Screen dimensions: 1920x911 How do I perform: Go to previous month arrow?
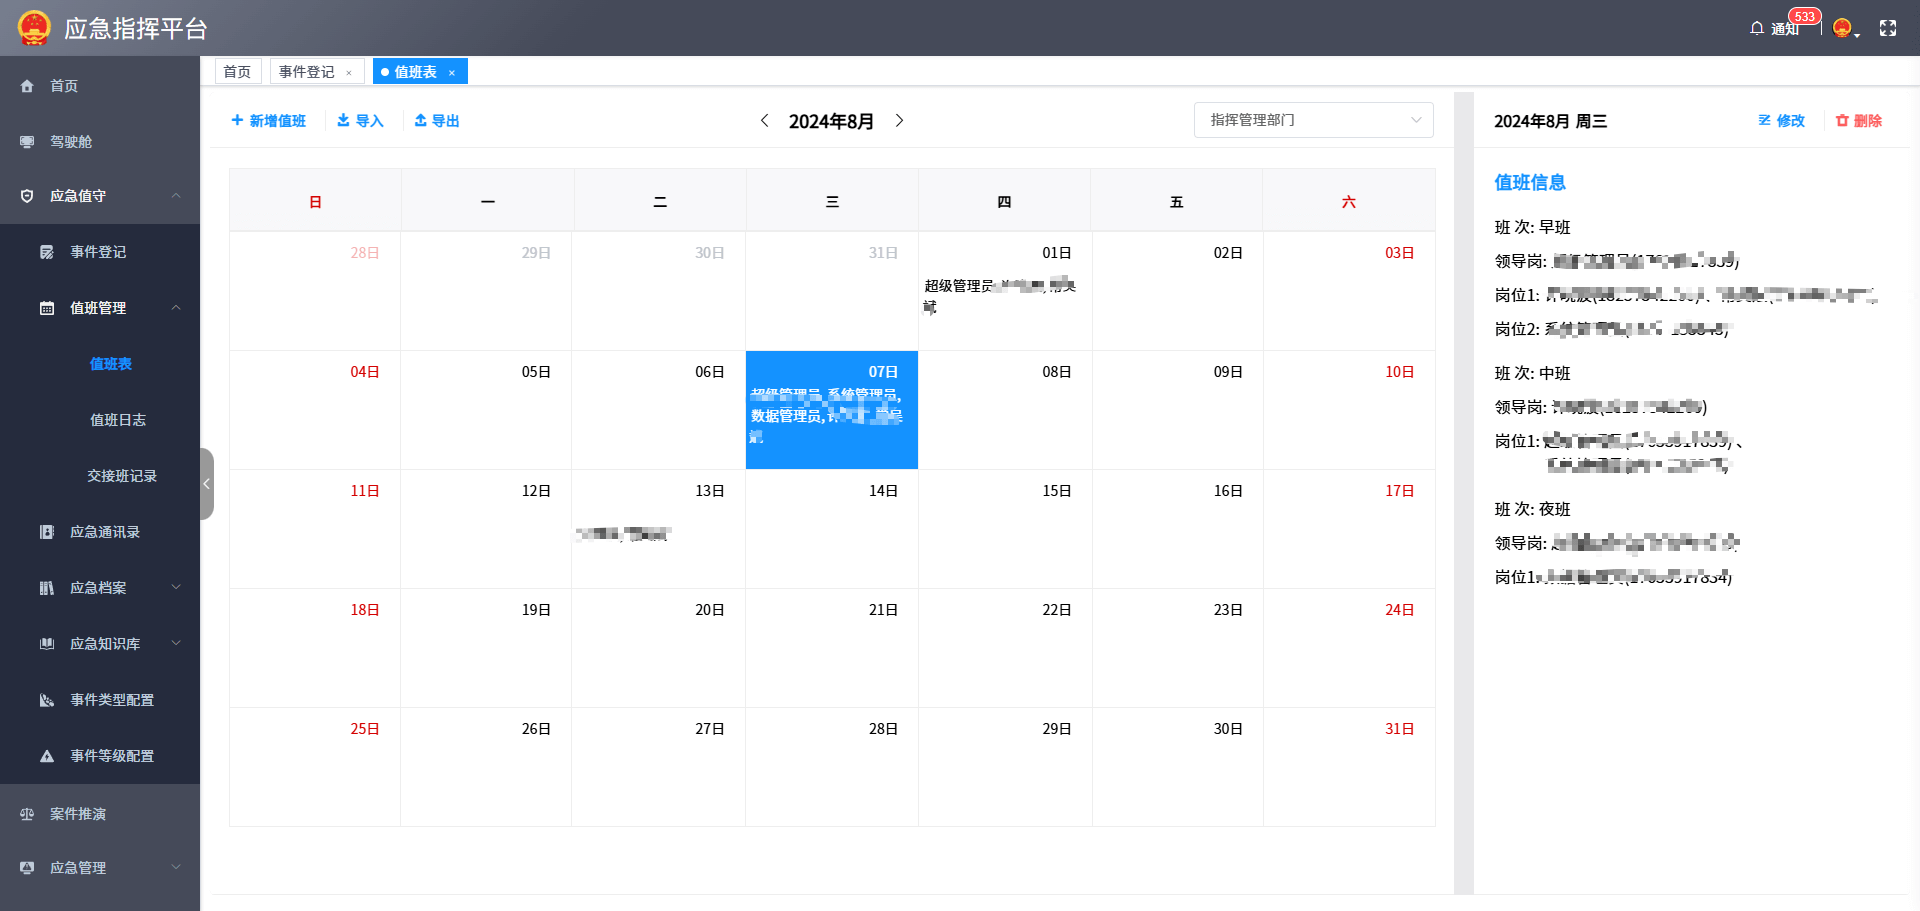click(765, 121)
